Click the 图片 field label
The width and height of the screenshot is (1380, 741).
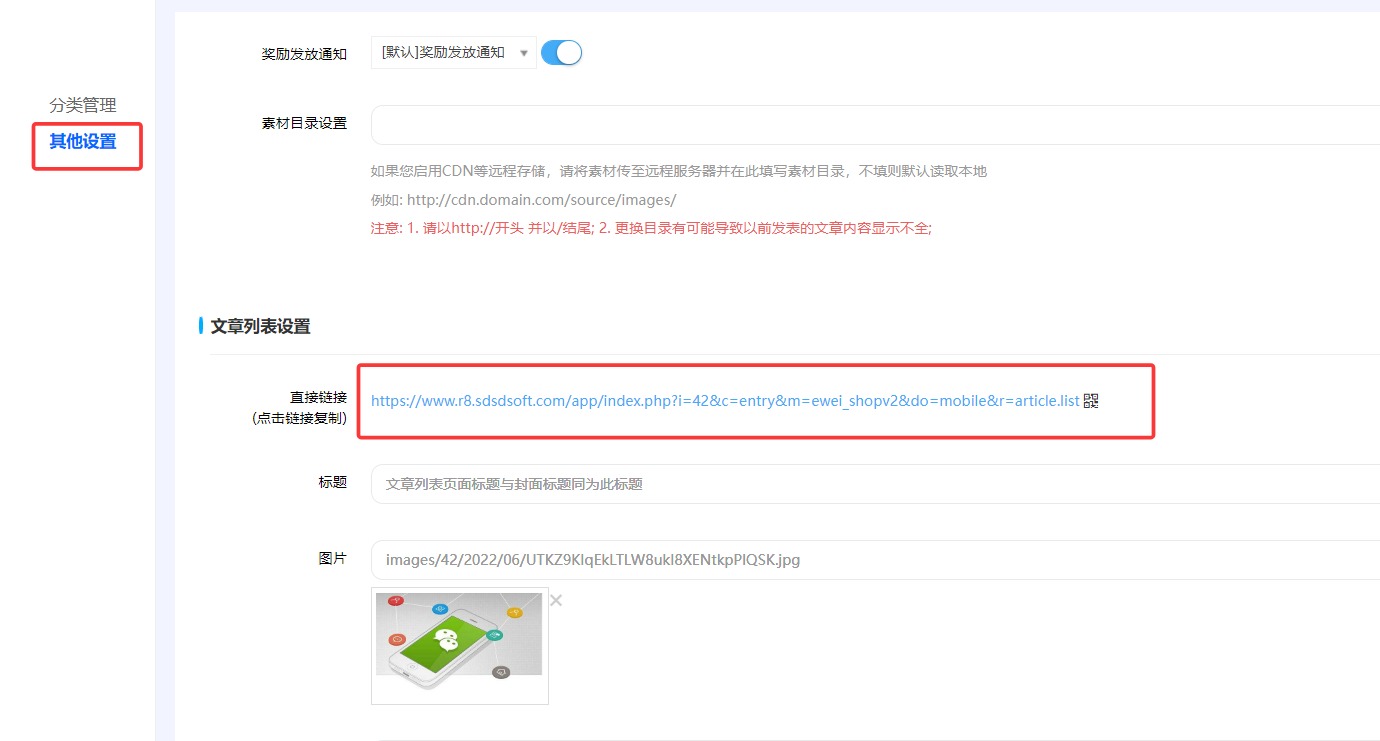[332, 558]
